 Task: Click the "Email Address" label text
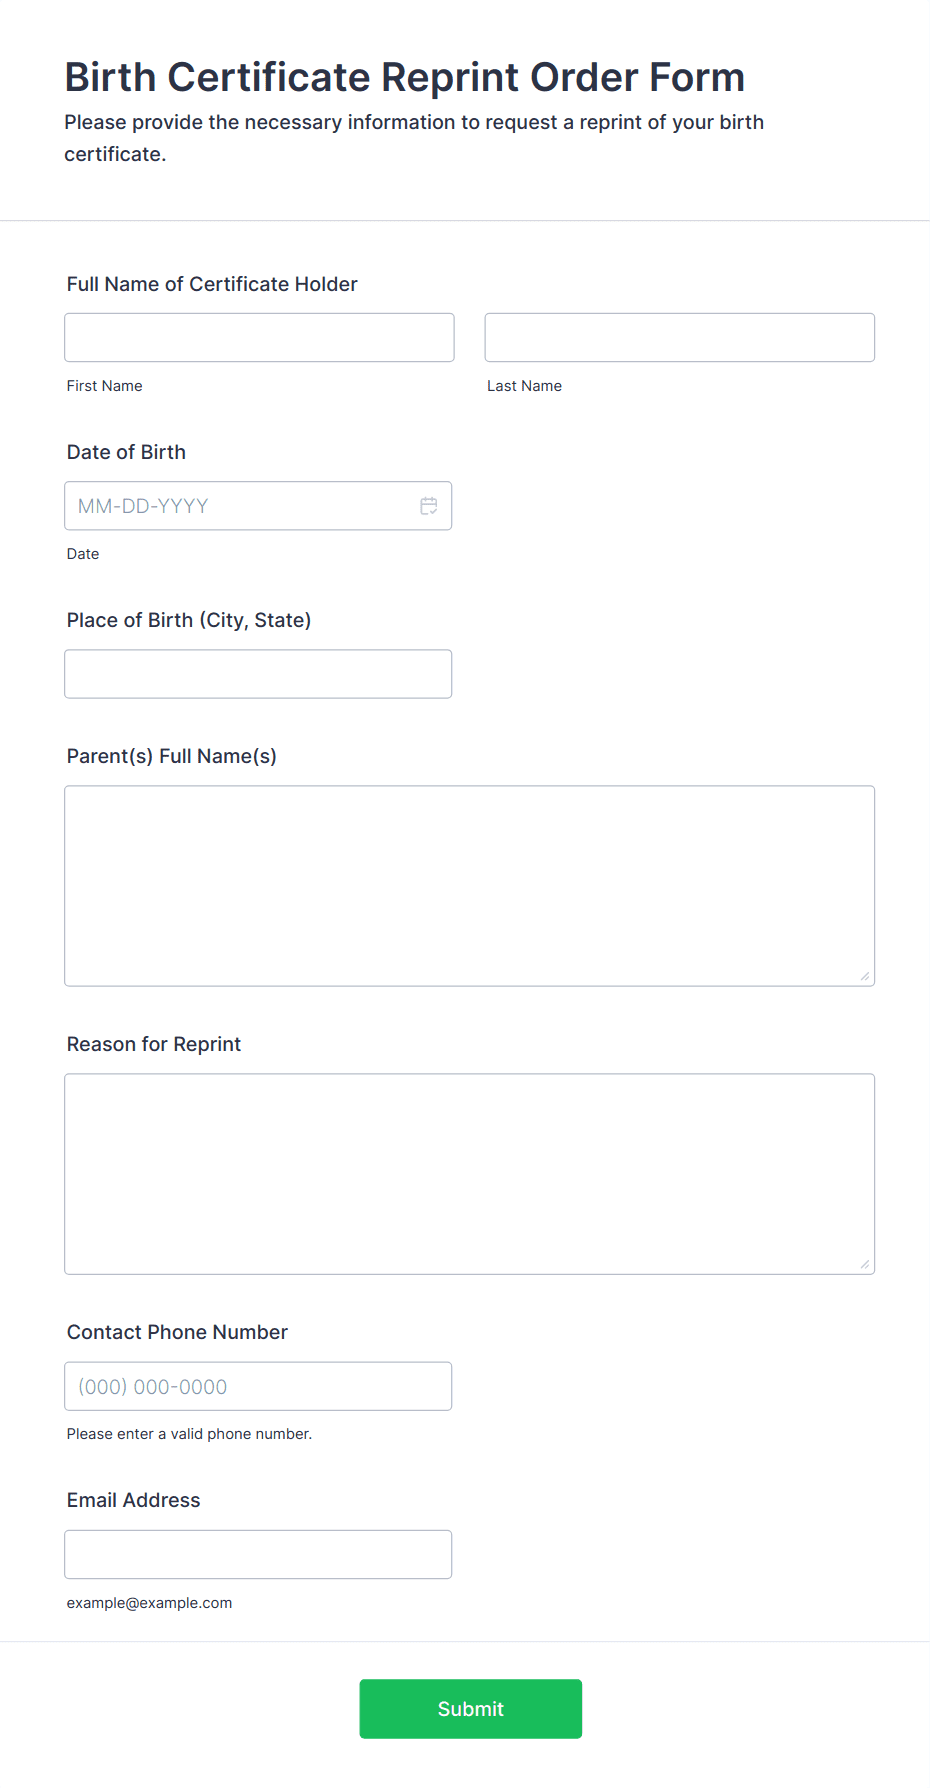[x=133, y=1500]
